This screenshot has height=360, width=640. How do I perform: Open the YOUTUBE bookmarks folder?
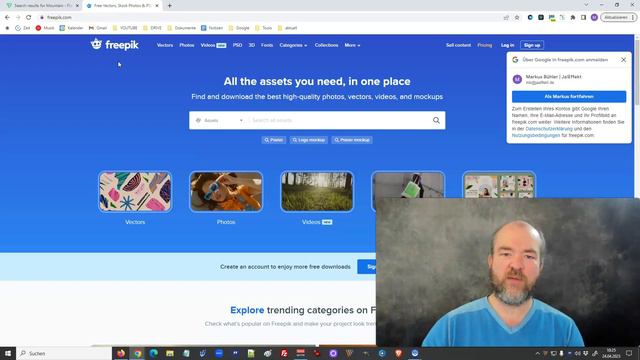[x=125, y=28]
